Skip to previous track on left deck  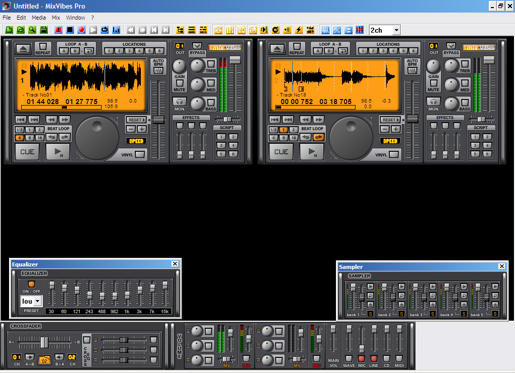21,119
